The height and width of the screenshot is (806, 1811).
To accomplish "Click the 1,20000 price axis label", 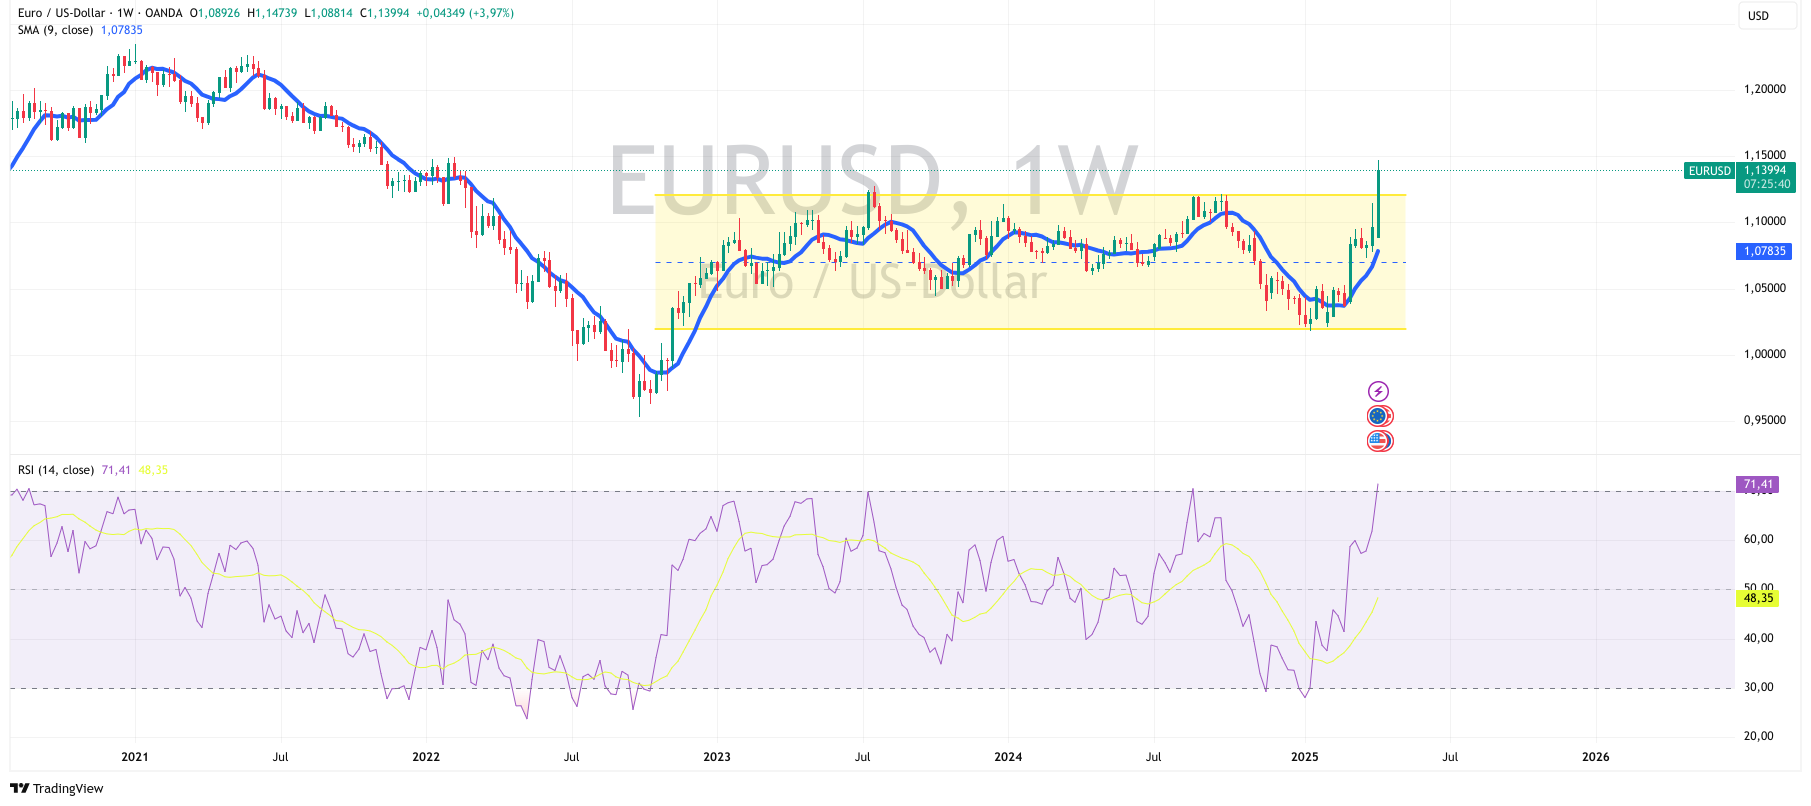I will [x=1765, y=89].
